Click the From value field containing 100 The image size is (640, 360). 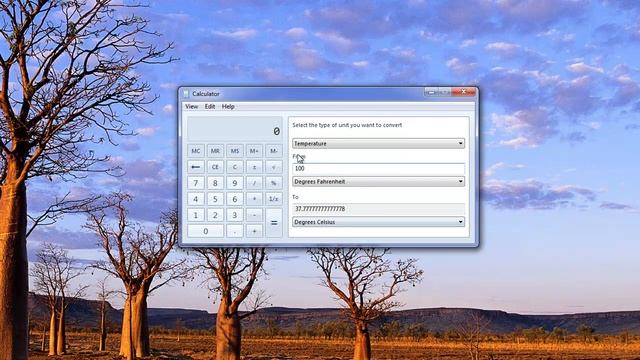378,168
